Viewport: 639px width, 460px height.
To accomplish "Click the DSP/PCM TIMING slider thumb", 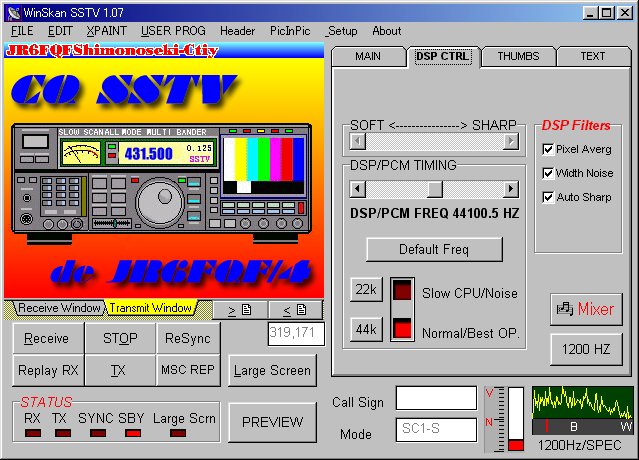I will point(435,189).
